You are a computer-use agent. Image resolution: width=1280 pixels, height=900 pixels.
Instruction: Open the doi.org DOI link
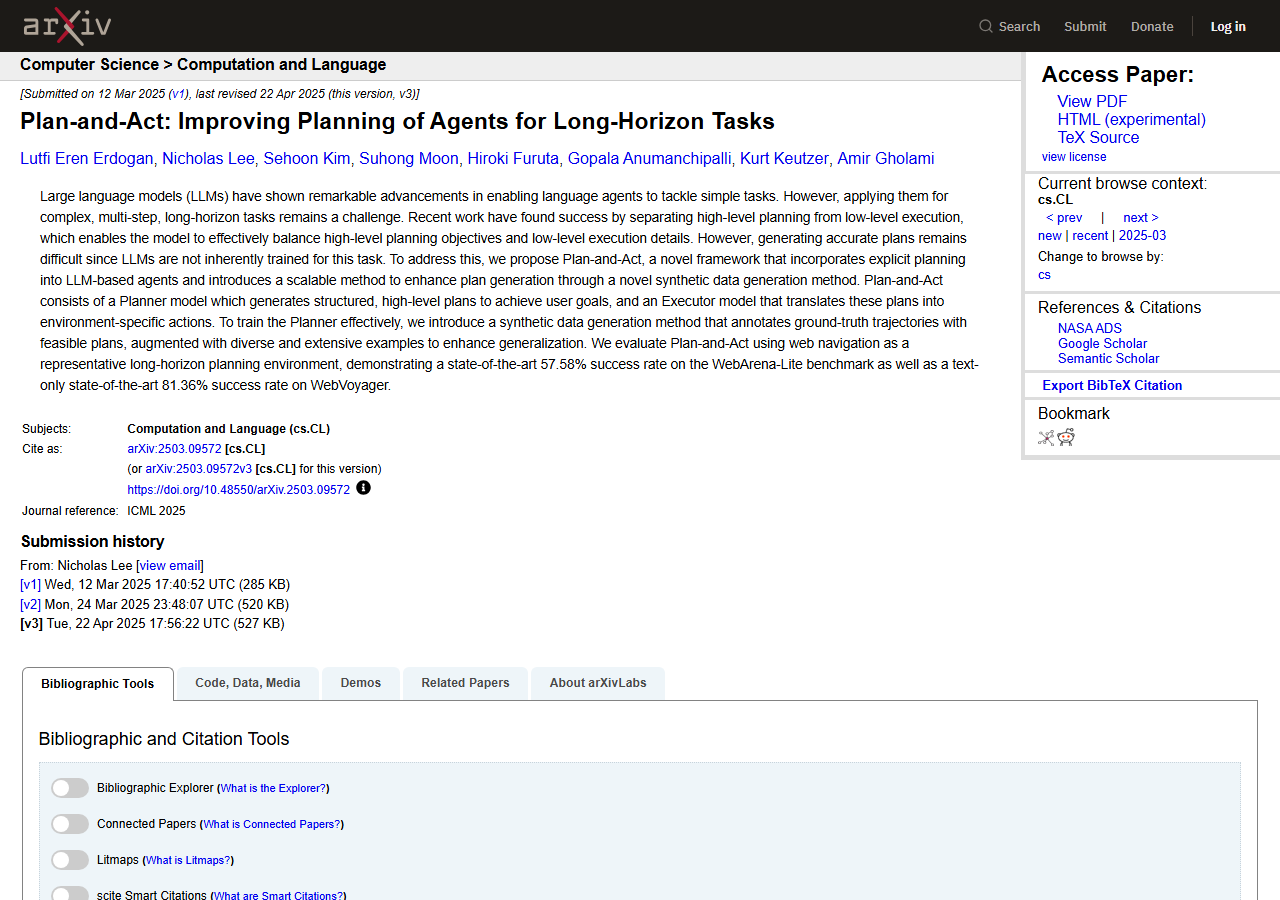click(239, 490)
